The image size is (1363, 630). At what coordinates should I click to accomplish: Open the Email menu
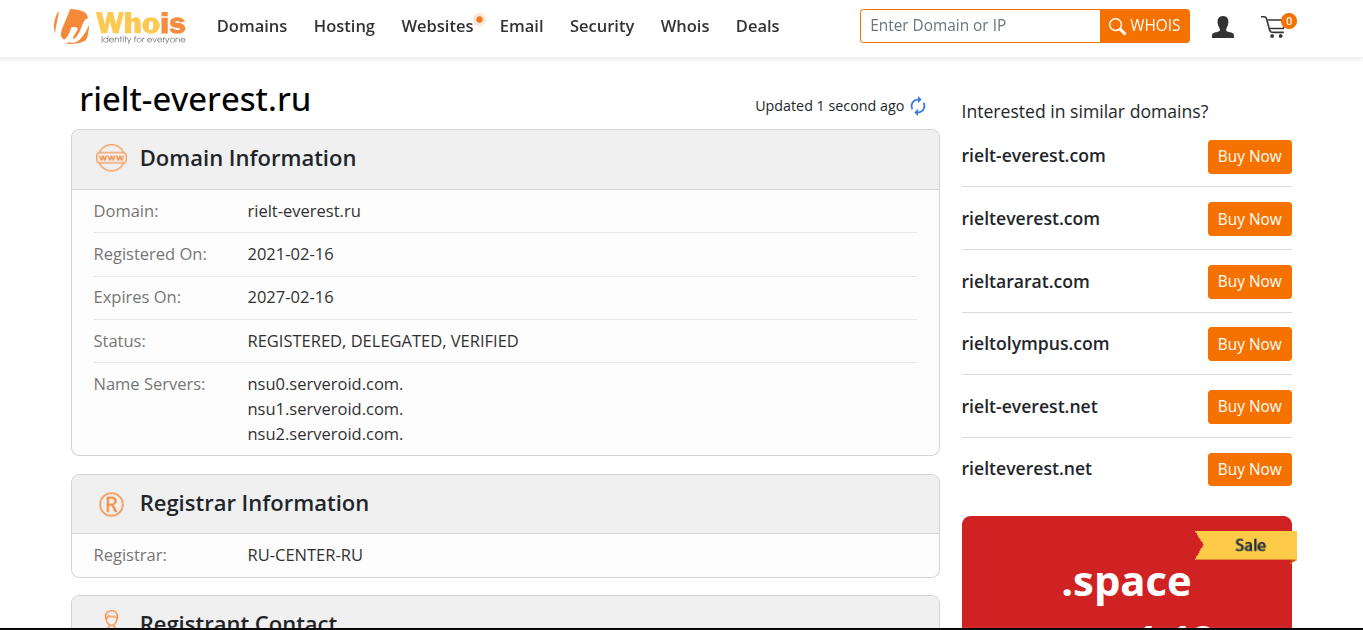(522, 26)
